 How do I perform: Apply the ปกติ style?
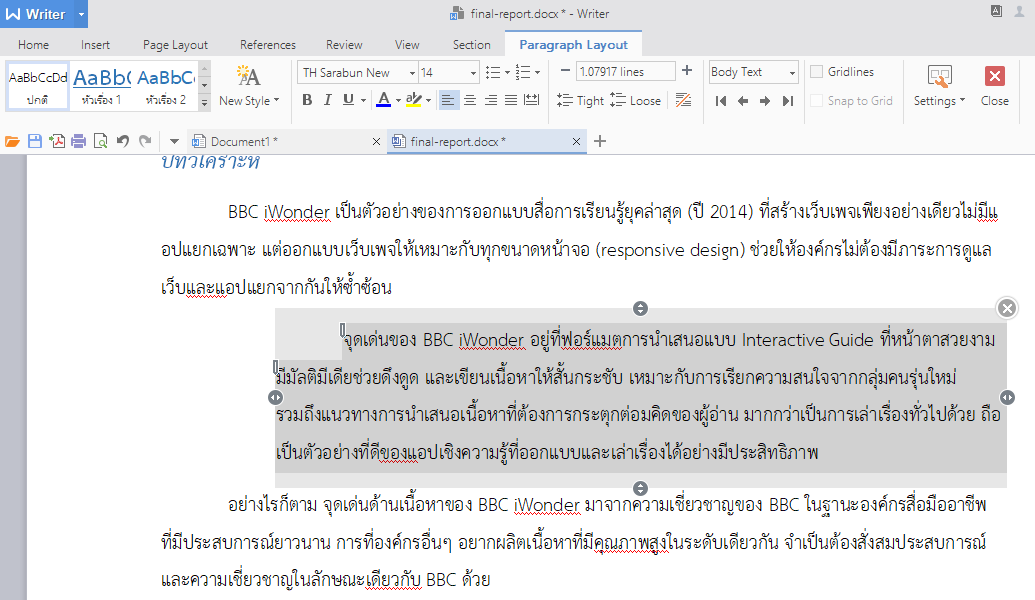click(38, 86)
